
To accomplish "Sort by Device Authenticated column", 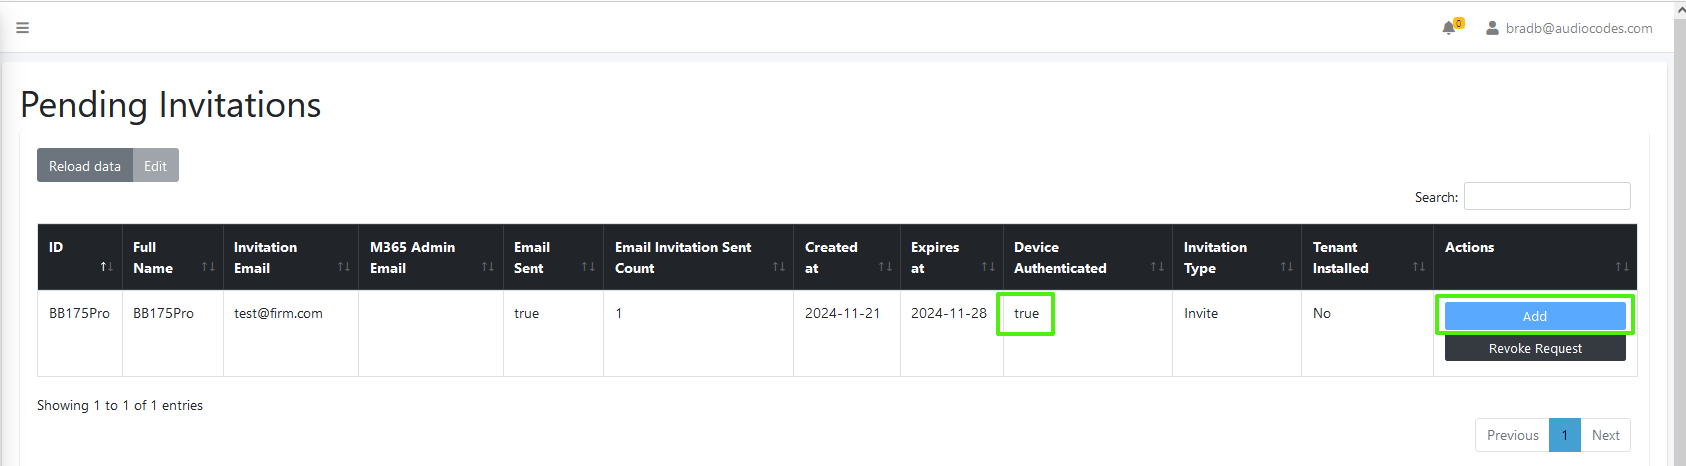I will (x=1087, y=257).
